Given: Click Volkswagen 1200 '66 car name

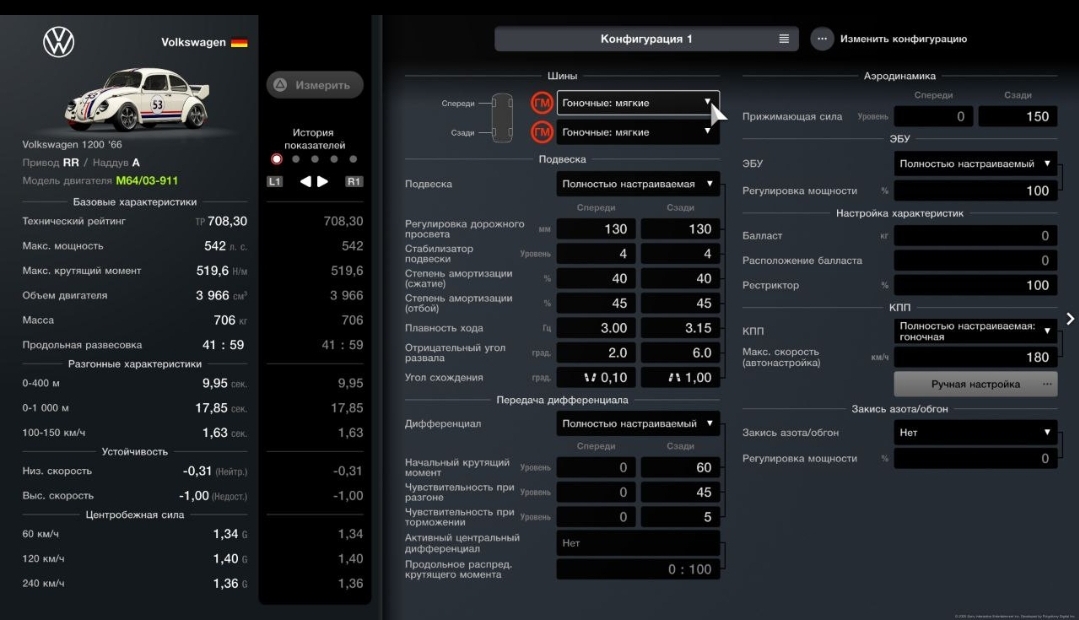Looking at the screenshot, I should 72,145.
